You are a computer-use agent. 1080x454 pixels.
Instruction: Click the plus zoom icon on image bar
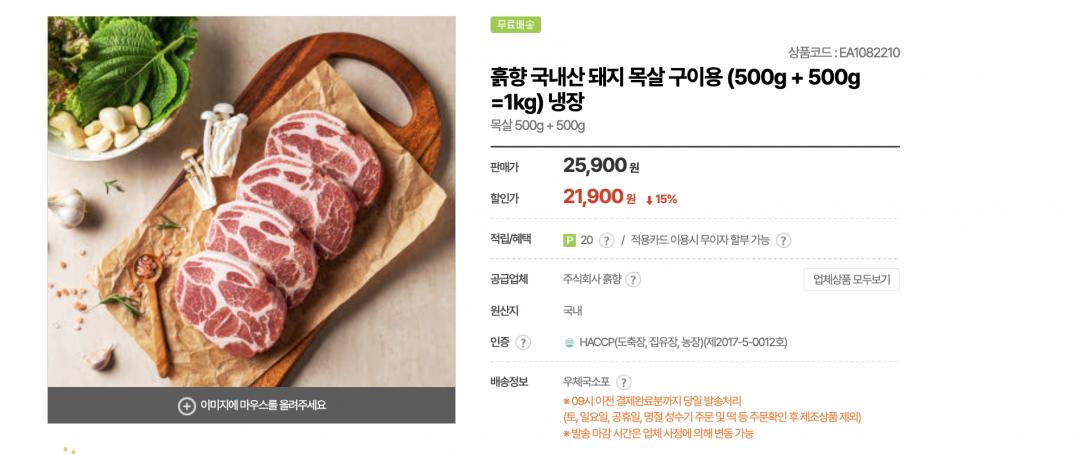click(186, 405)
